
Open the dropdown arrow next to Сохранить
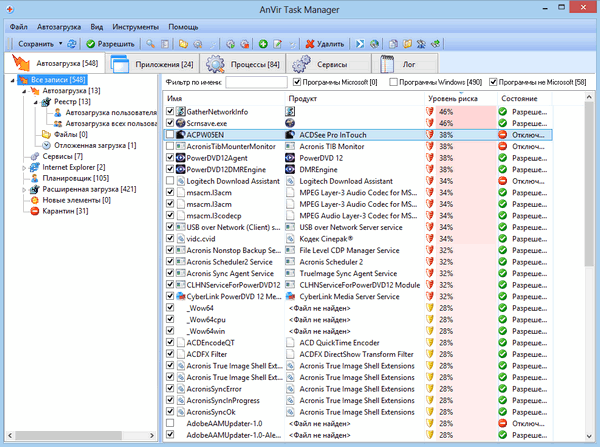pyautogui.click(x=60, y=44)
